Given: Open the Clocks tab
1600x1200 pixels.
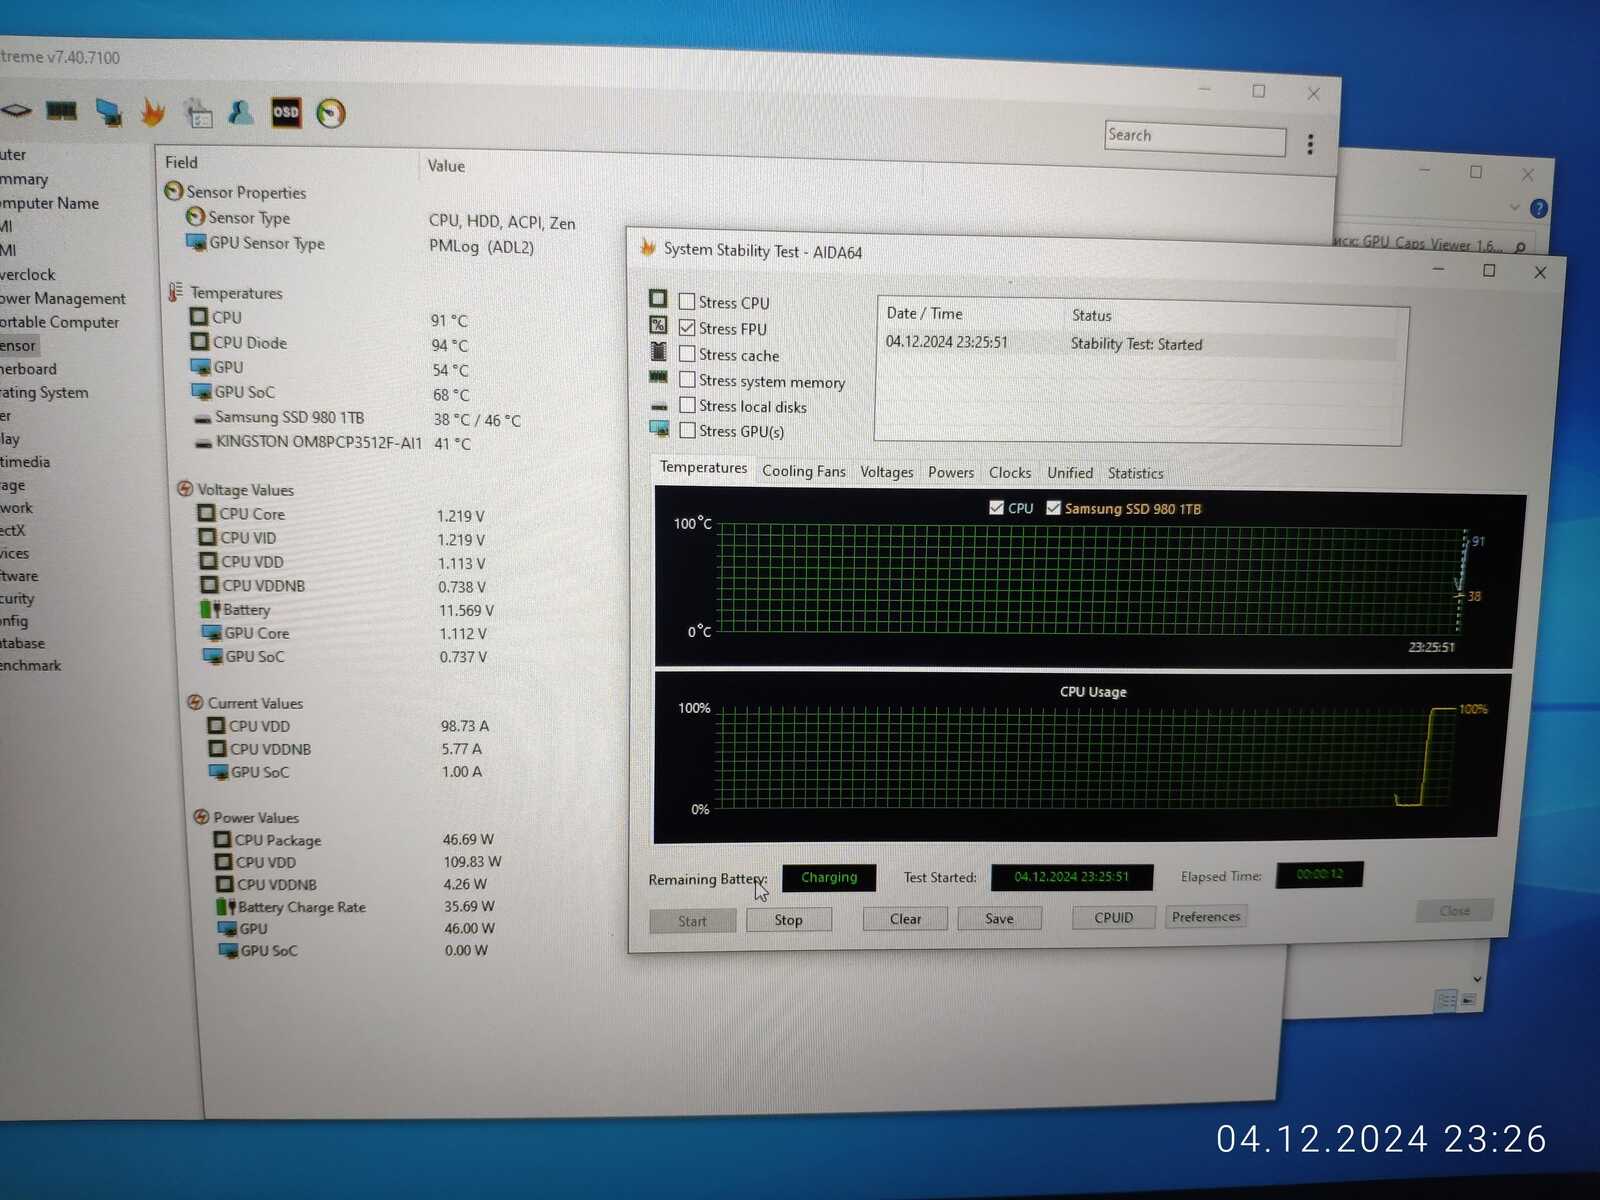Looking at the screenshot, I should coord(1010,472).
